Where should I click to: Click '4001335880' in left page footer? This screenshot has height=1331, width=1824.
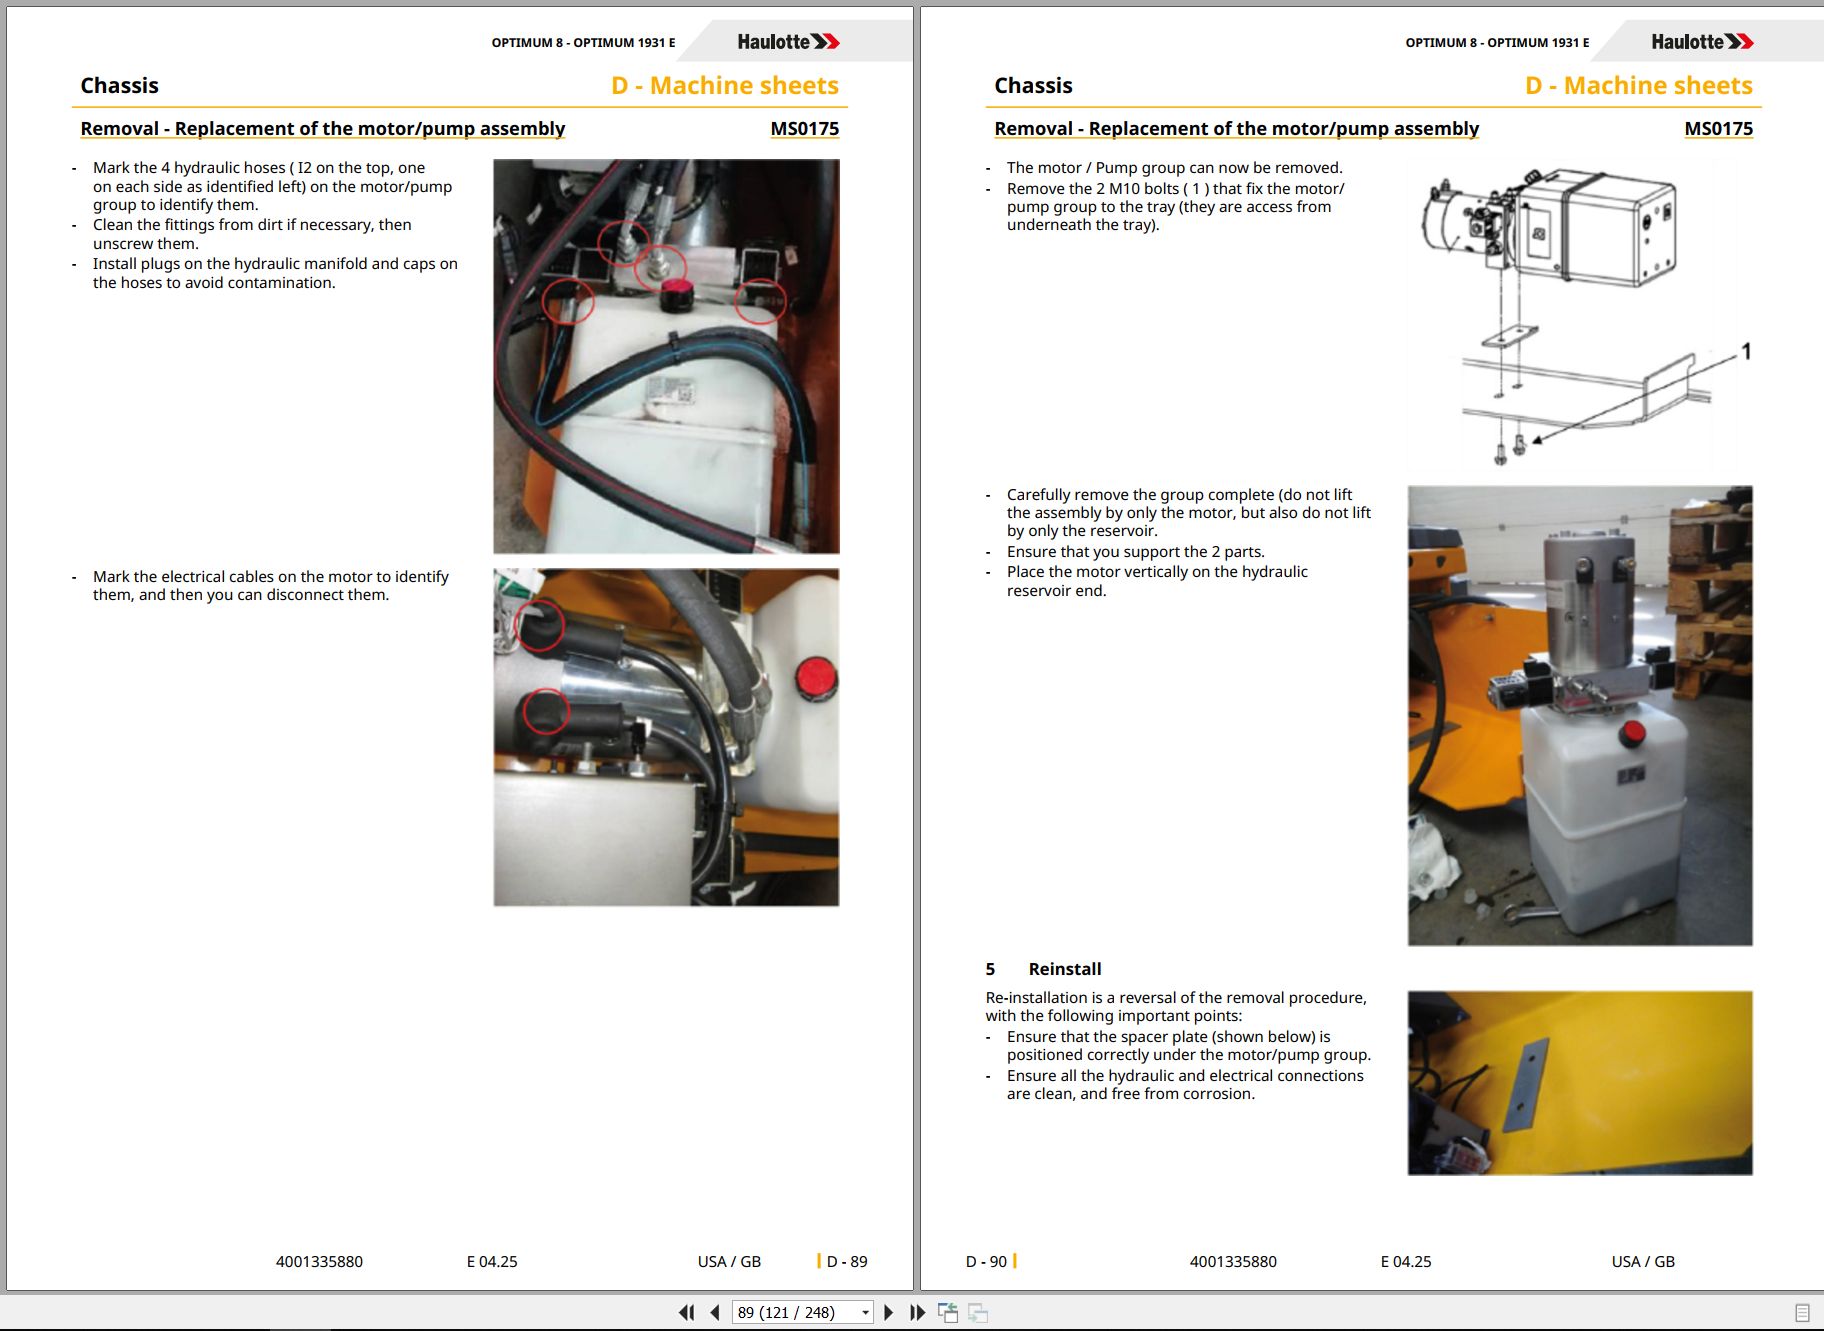tap(319, 1261)
